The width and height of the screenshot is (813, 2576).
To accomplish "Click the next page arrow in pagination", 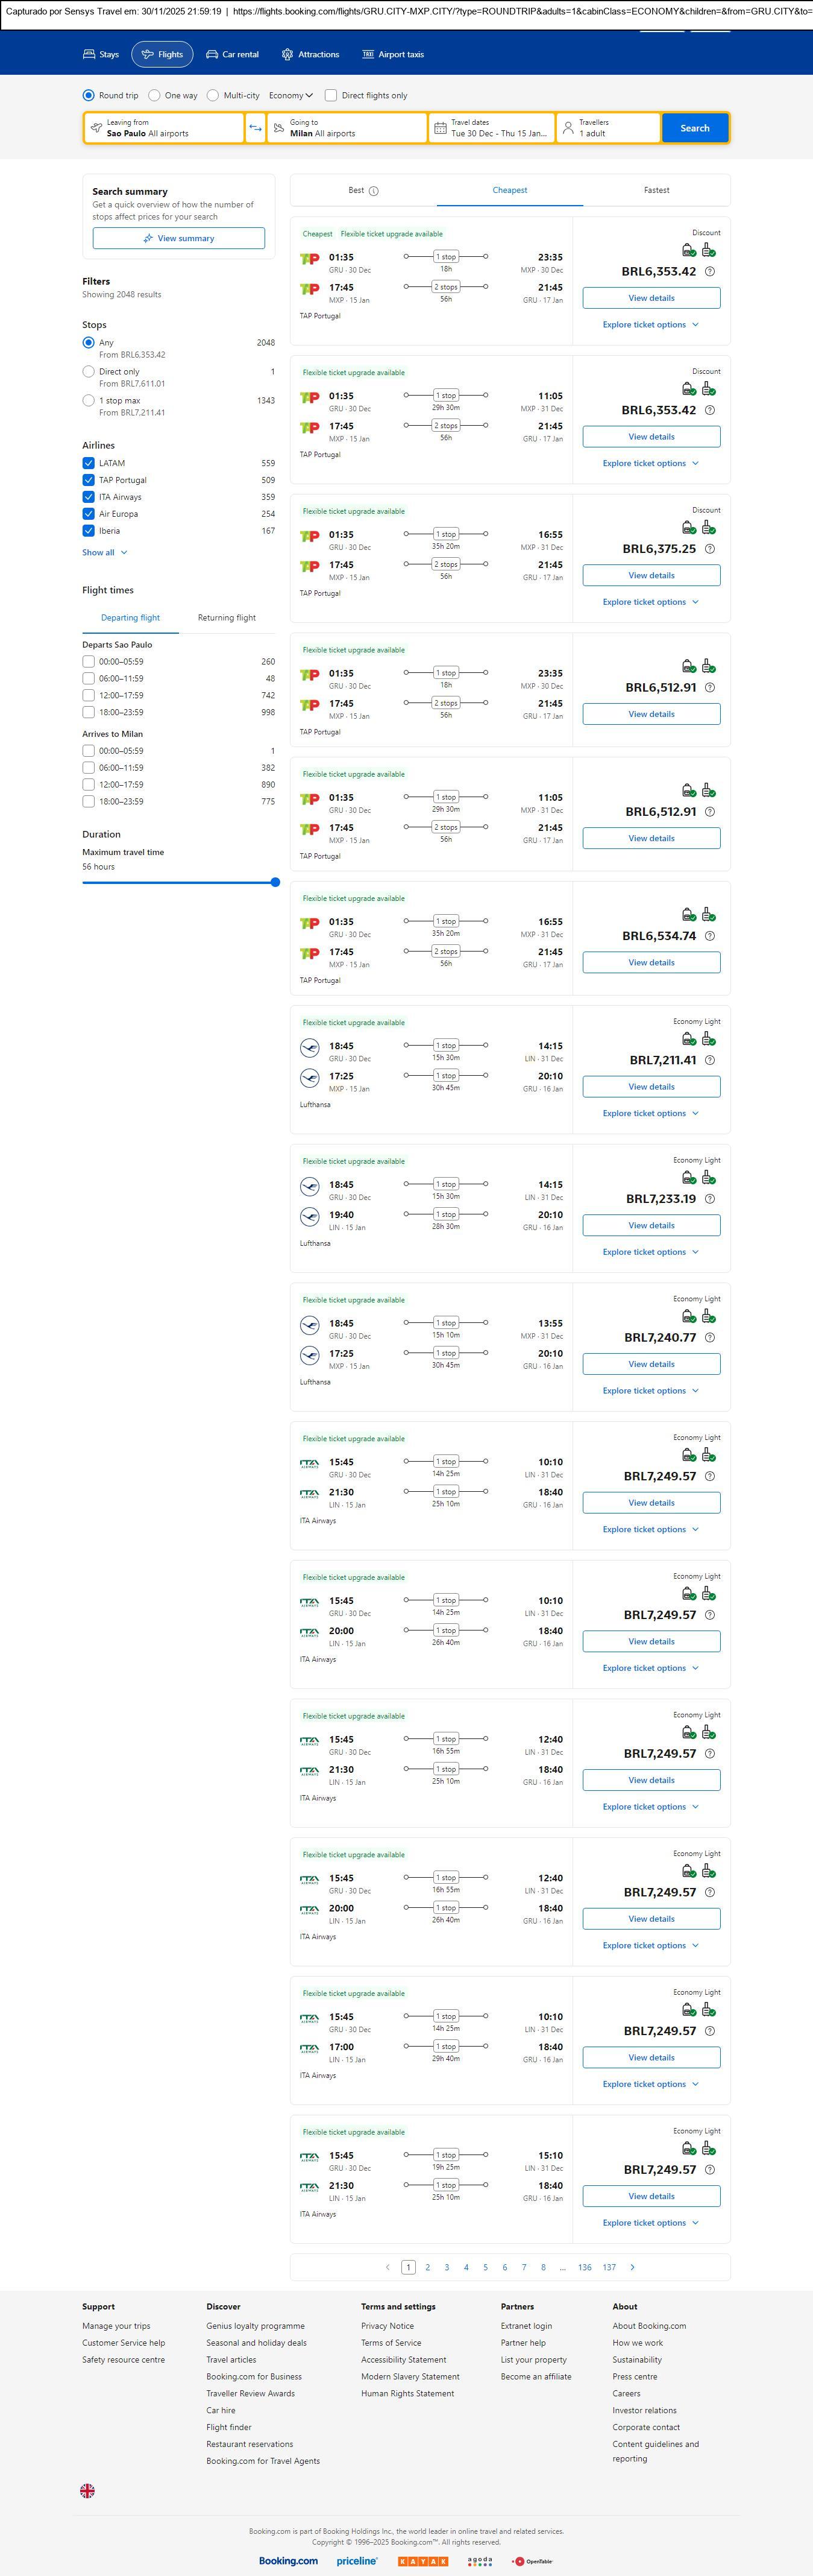I will [x=632, y=2267].
